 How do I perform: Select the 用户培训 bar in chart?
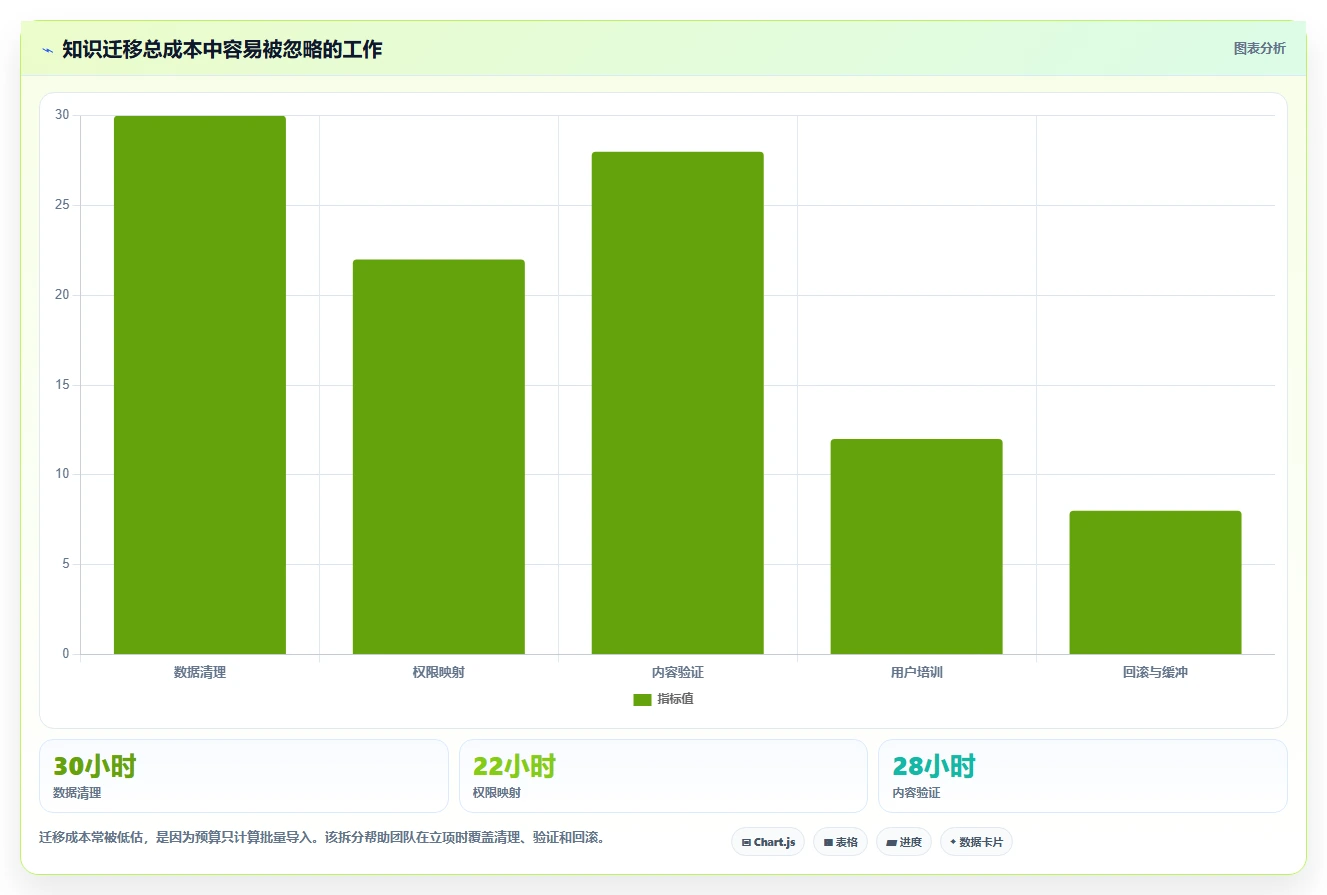(916, 546)
